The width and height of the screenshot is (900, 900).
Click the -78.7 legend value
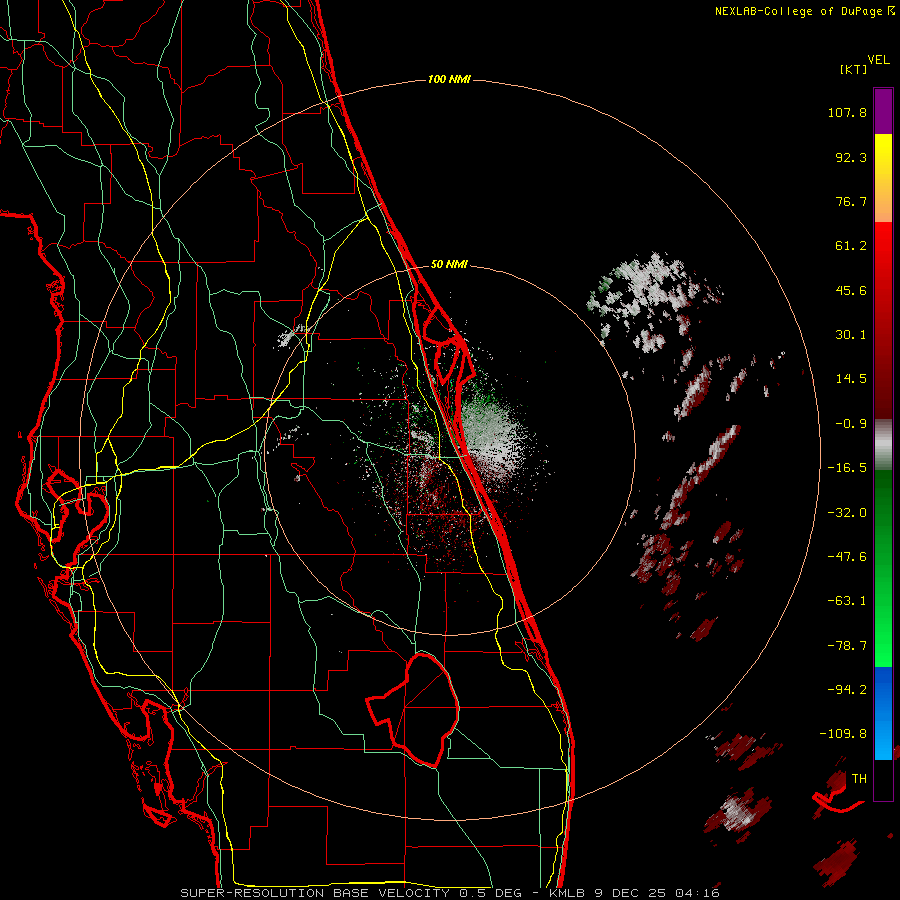[x=847, y=646]
